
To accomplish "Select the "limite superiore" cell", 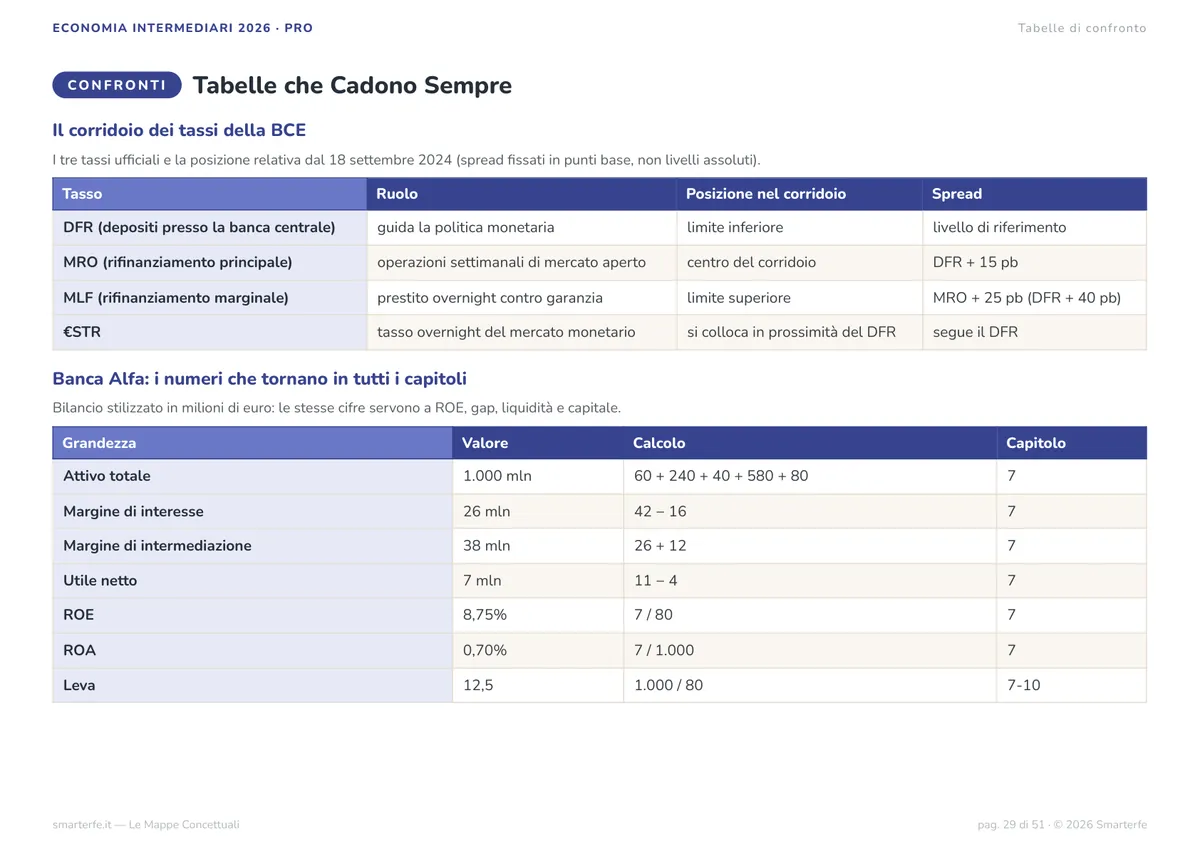I will (800, 298).
